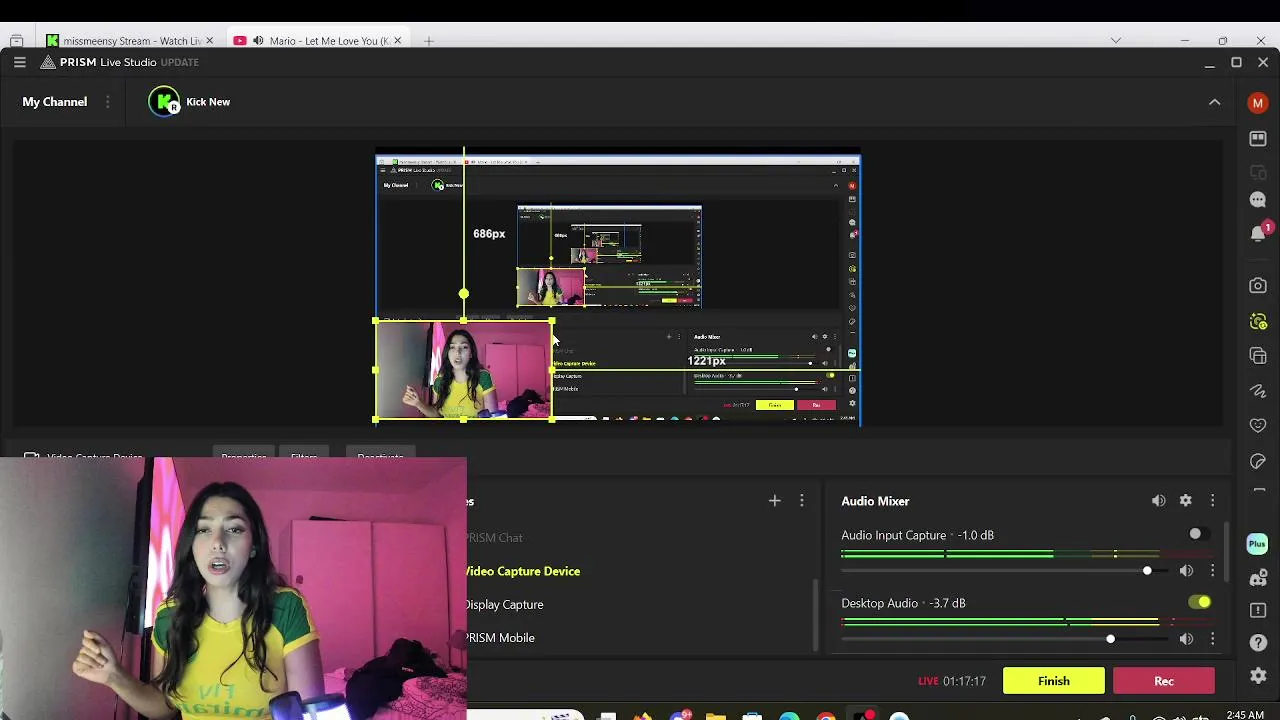Click the Audio Mixer panel title
The image size is (1280, 720).
coord(875,501)
